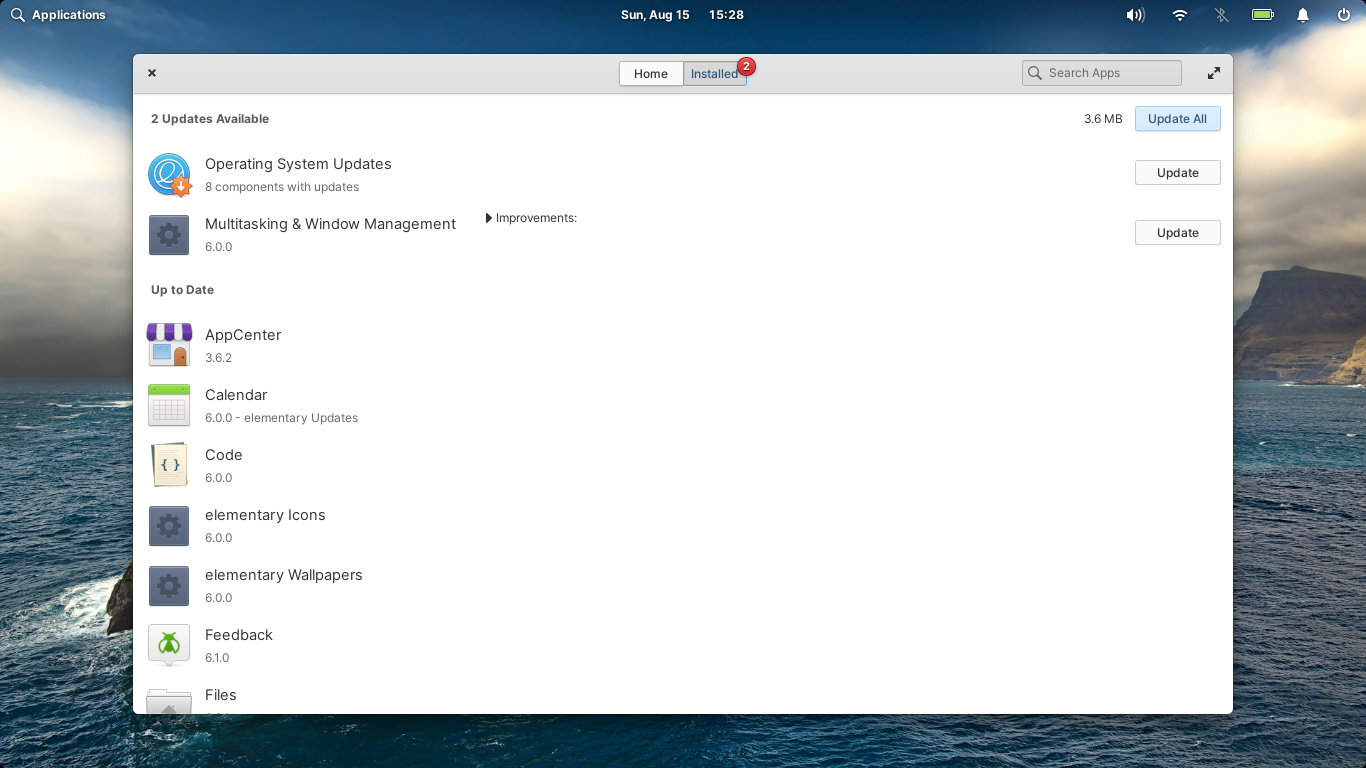Update Multitasking & Window Management
This screenshot has height=768, width=1366.
coord(1178,233)
